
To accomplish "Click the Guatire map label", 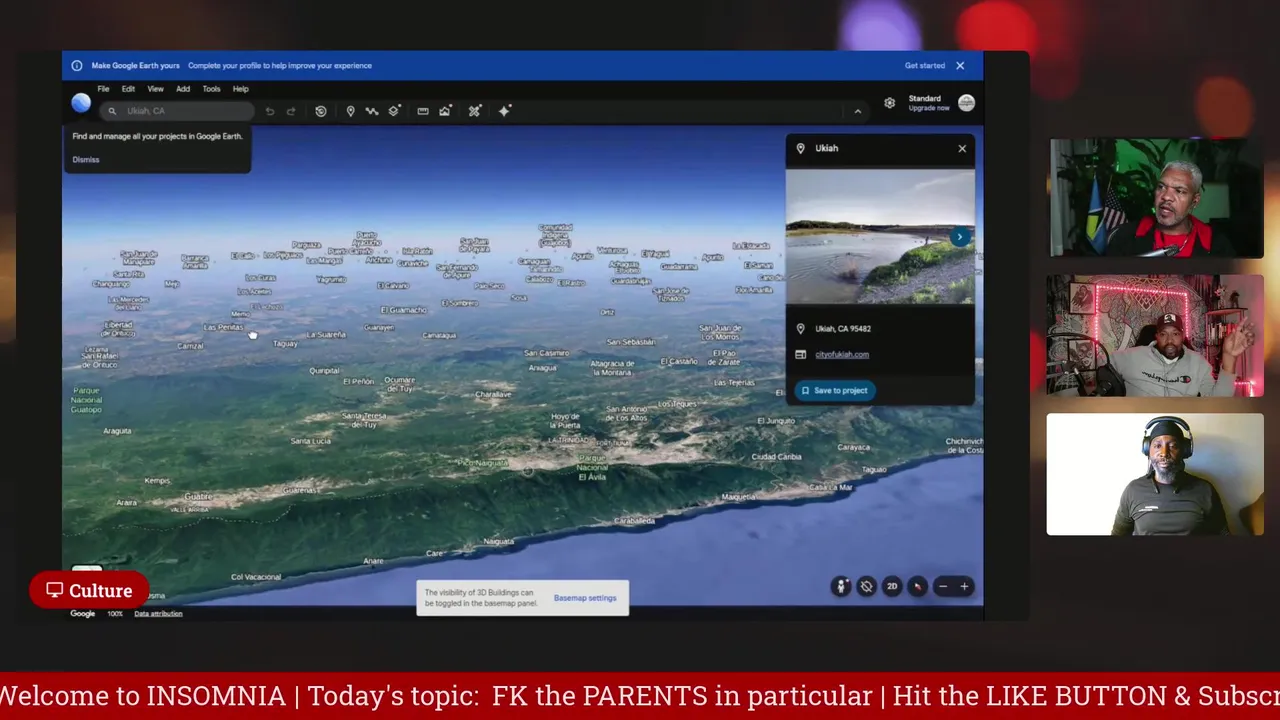I will 198,497.
